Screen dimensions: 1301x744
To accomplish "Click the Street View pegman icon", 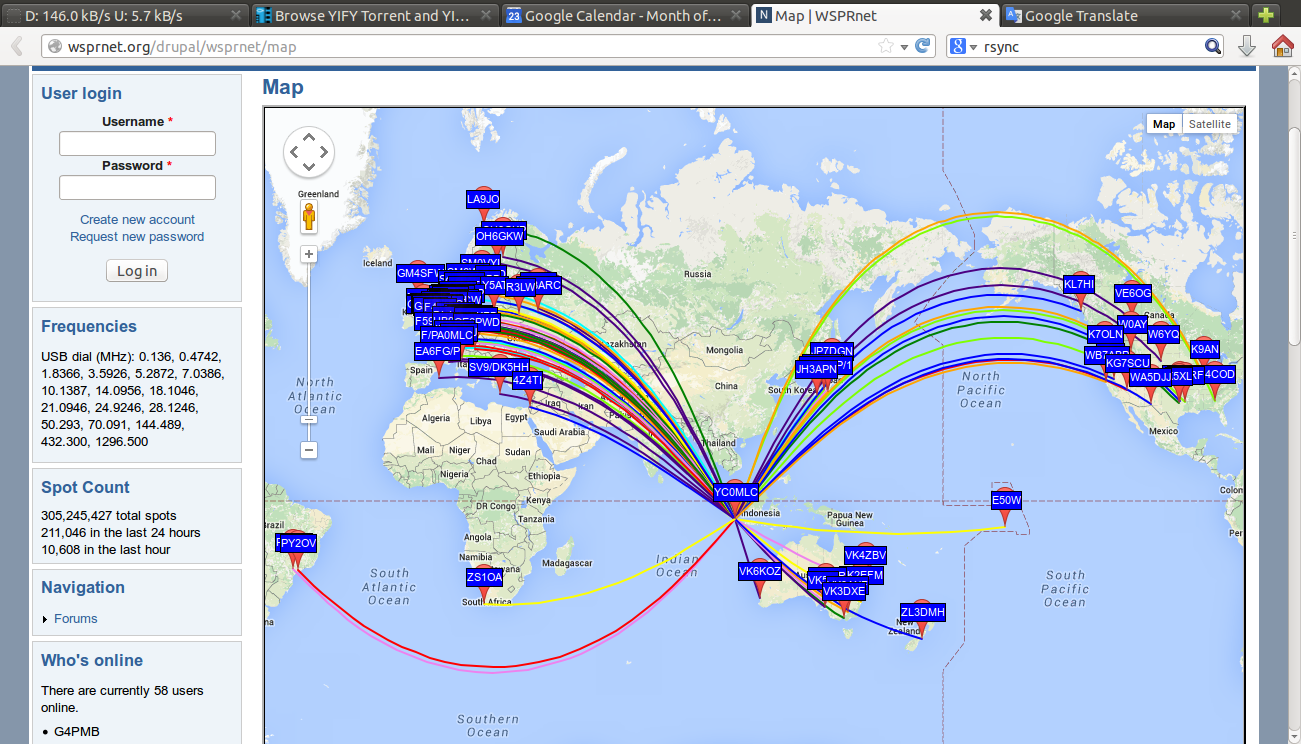I will click(309, 216).
